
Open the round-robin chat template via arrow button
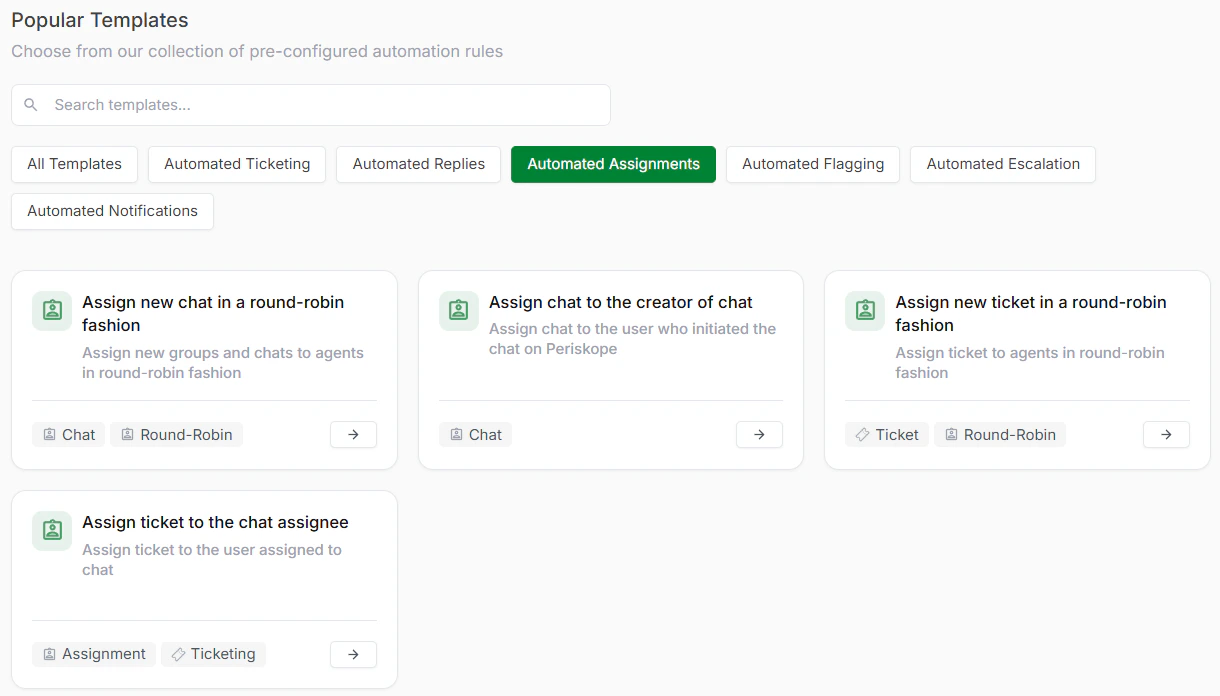(353, 434)
